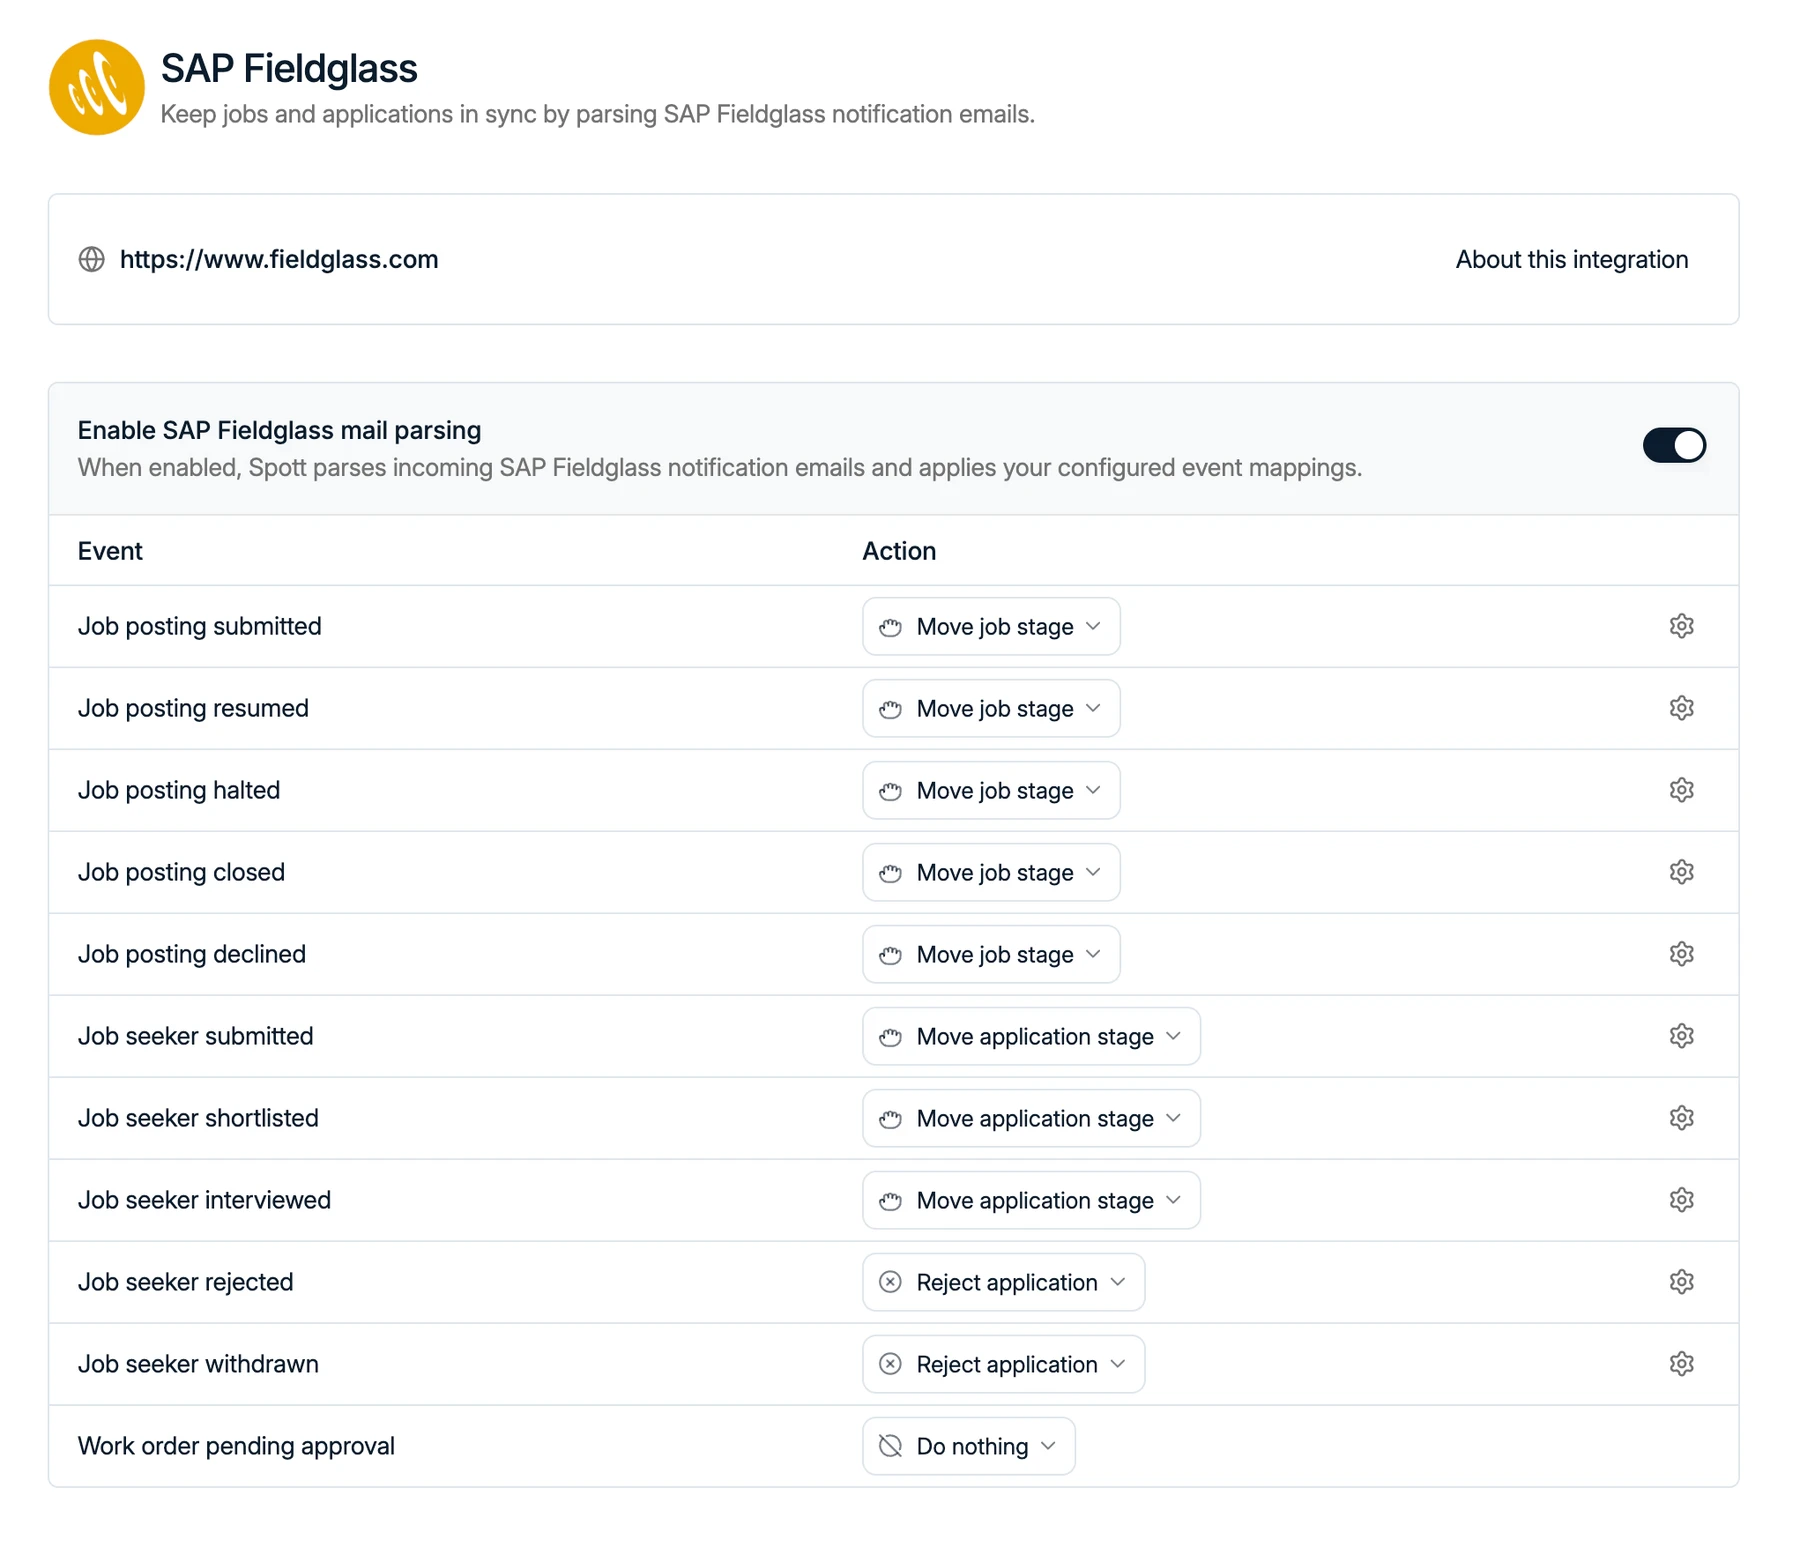The height and width of the screenshot is (1562, 1800).
Task: Open action dropdown for Job seeker submitted
Action: point(1031,1036)
